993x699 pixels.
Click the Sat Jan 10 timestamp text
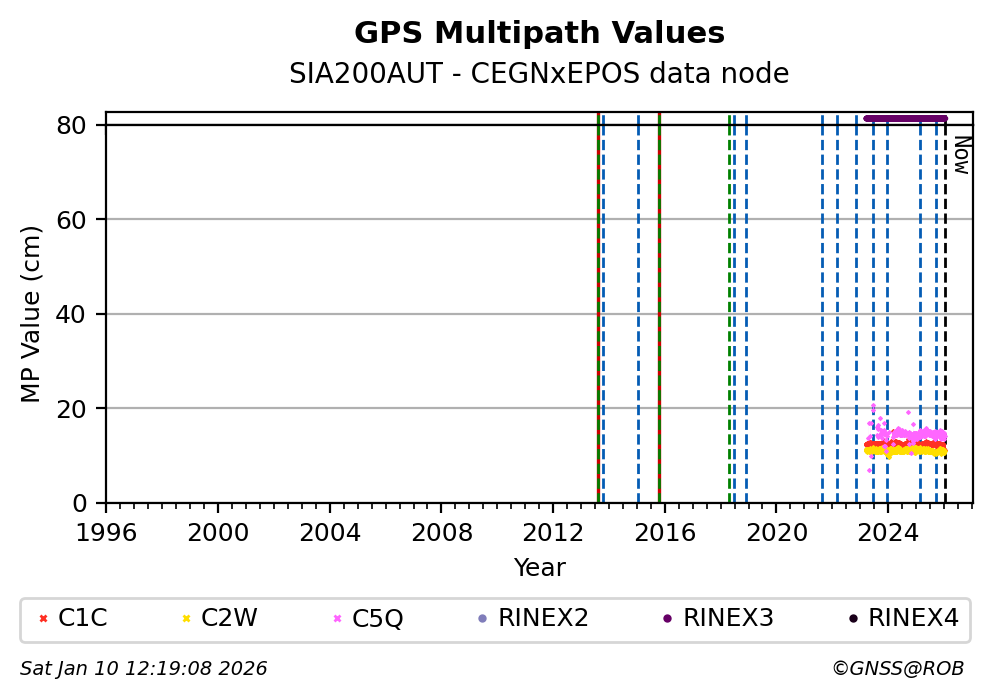pyautogui.click(x=143, y=668)
